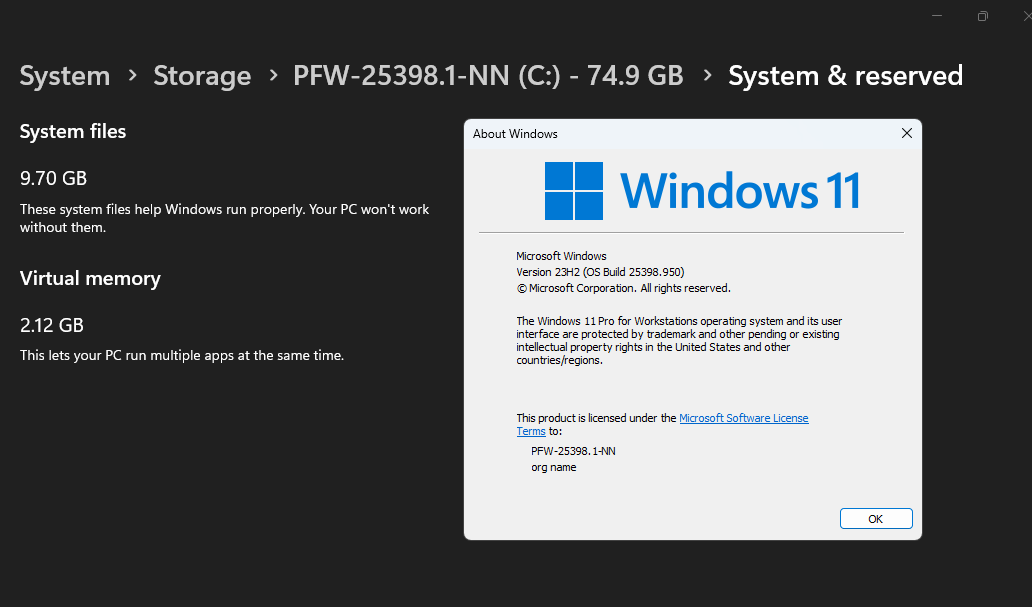Image resolution: width=1032 pixels, height=607 pixels.
Task: Click the Version 23H2 build text
Action: pyautogui.click(x=600, y=272)
